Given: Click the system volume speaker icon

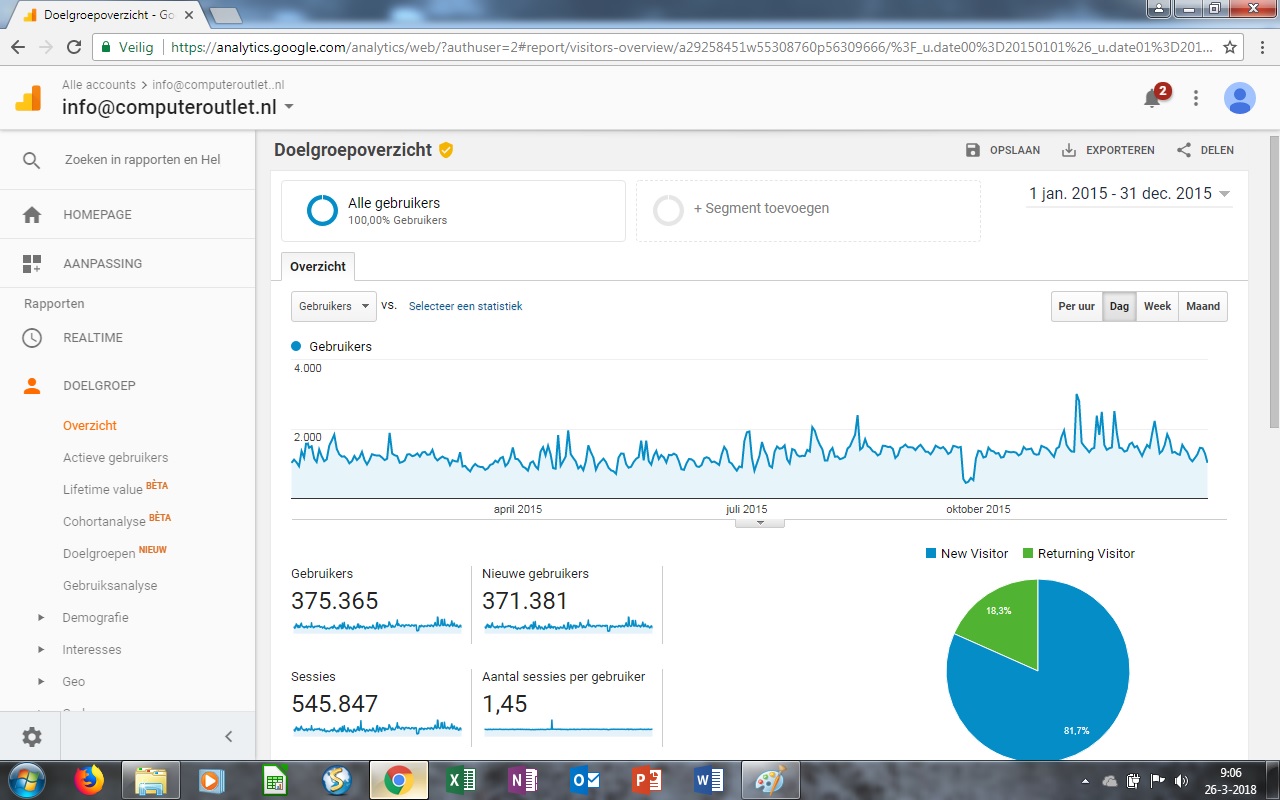Looking at the screenshot, I should click(1181, 780).
